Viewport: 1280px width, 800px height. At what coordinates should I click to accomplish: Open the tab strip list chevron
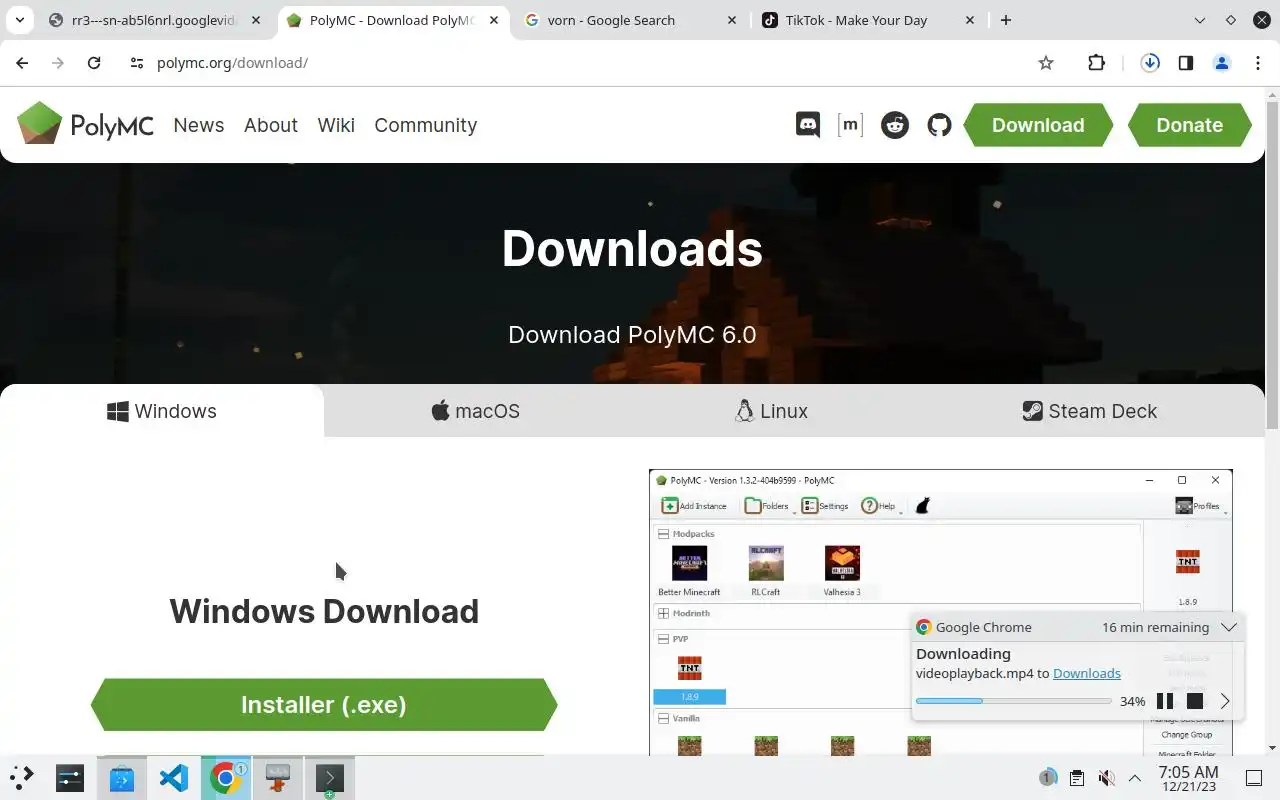tap(1200, 20)
